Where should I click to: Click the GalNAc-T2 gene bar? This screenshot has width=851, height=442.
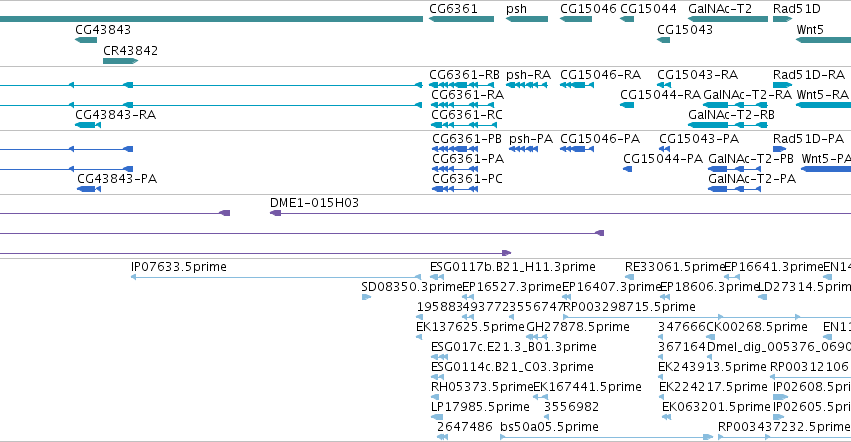tap(728, 19)
